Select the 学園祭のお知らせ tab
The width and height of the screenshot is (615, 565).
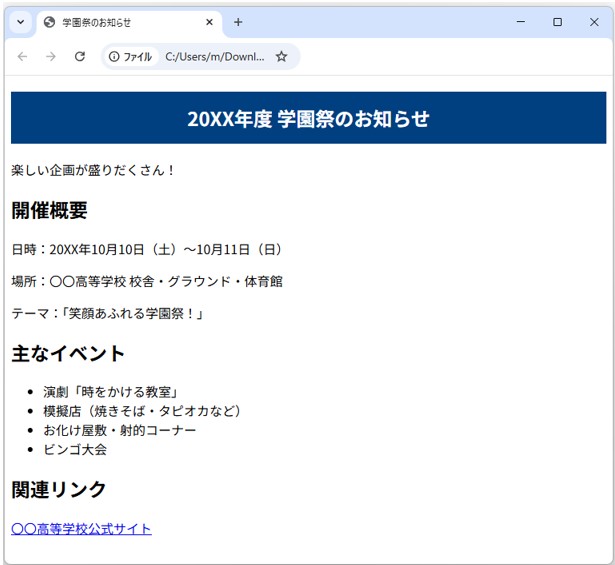click(x=129, y=23)
